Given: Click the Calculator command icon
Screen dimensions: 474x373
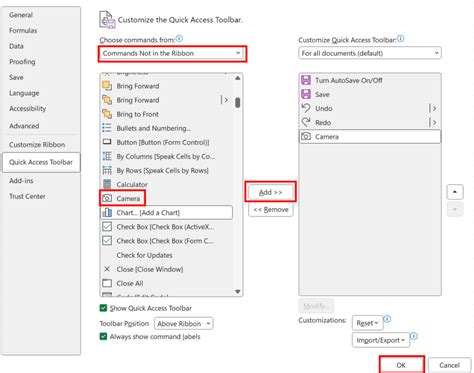Looking at the screenshot, I should pos(107,184).
